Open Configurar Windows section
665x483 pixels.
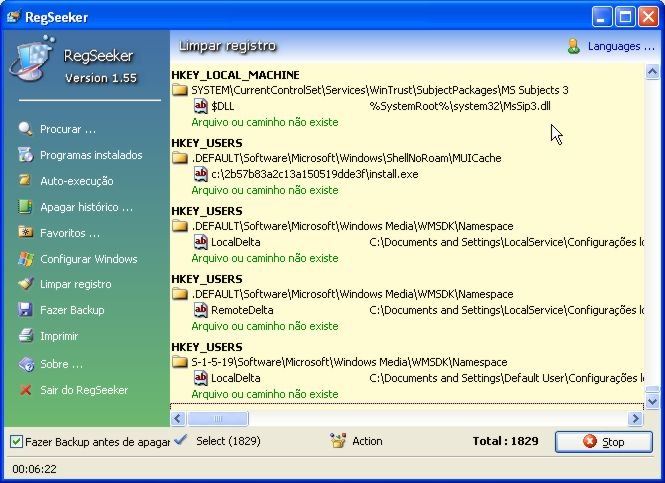89,259
